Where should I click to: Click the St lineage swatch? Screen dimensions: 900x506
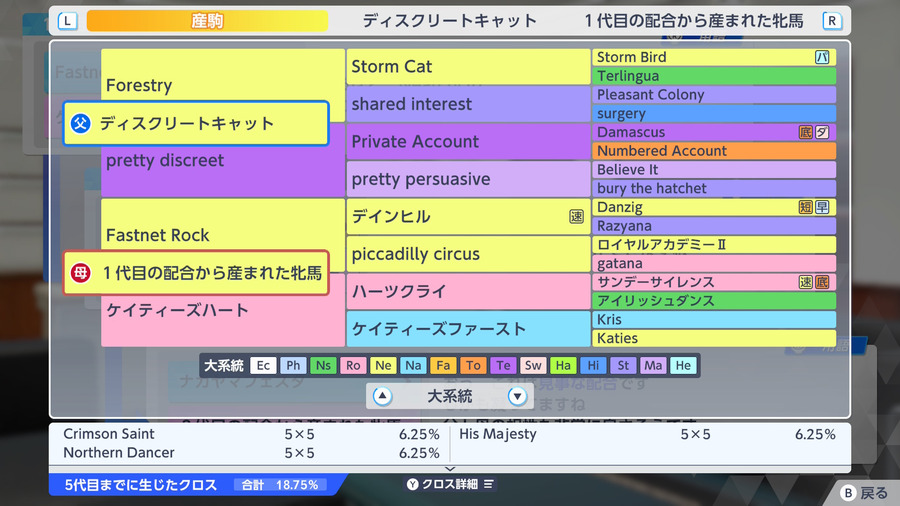coord(623,365)
